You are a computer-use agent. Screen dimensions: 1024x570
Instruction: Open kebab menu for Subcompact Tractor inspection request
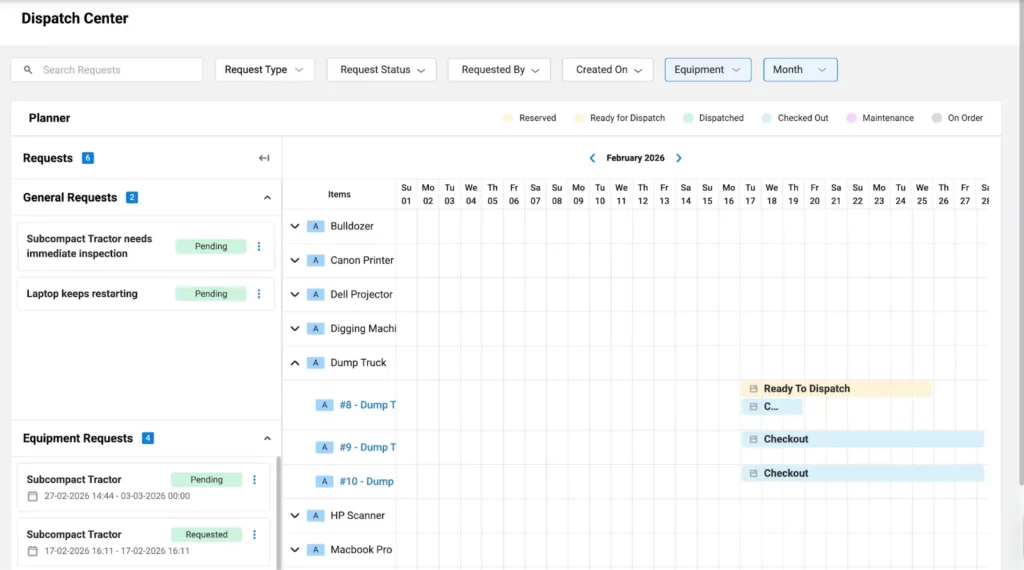coord(259,246)
